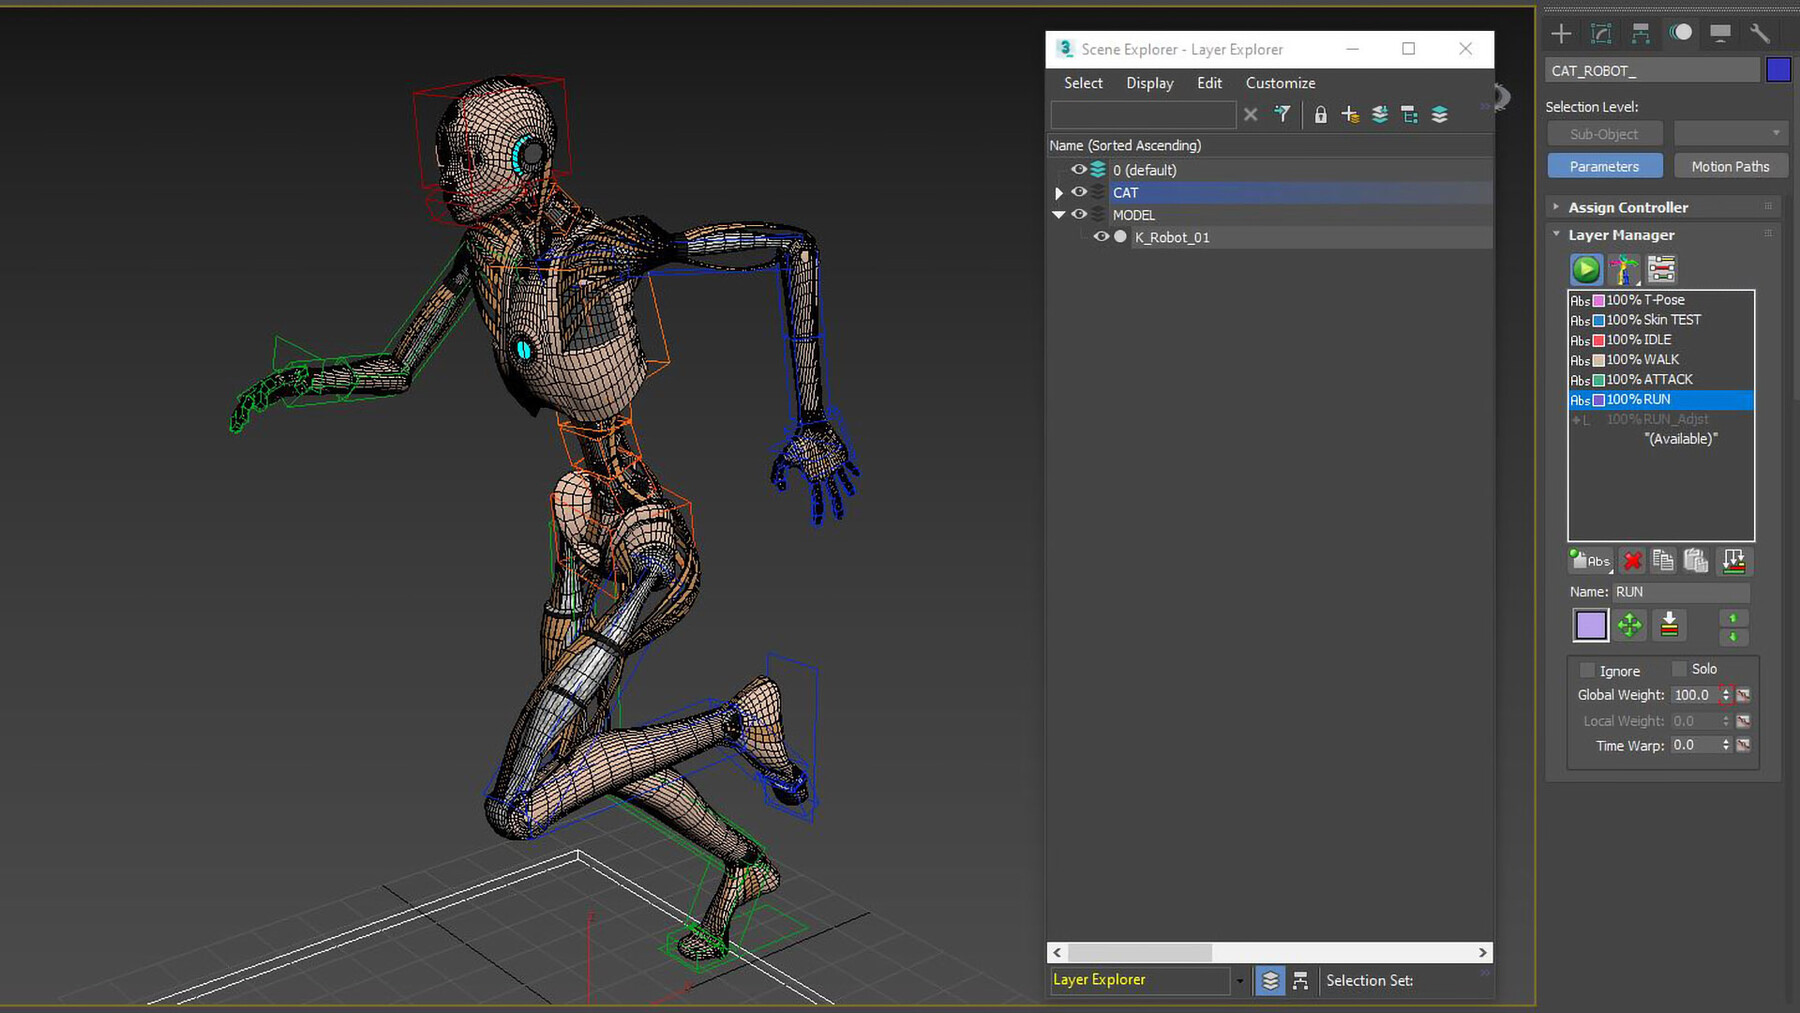Open the CAT rig presets icon
1800x1013 pixels.
(1623, 269)
